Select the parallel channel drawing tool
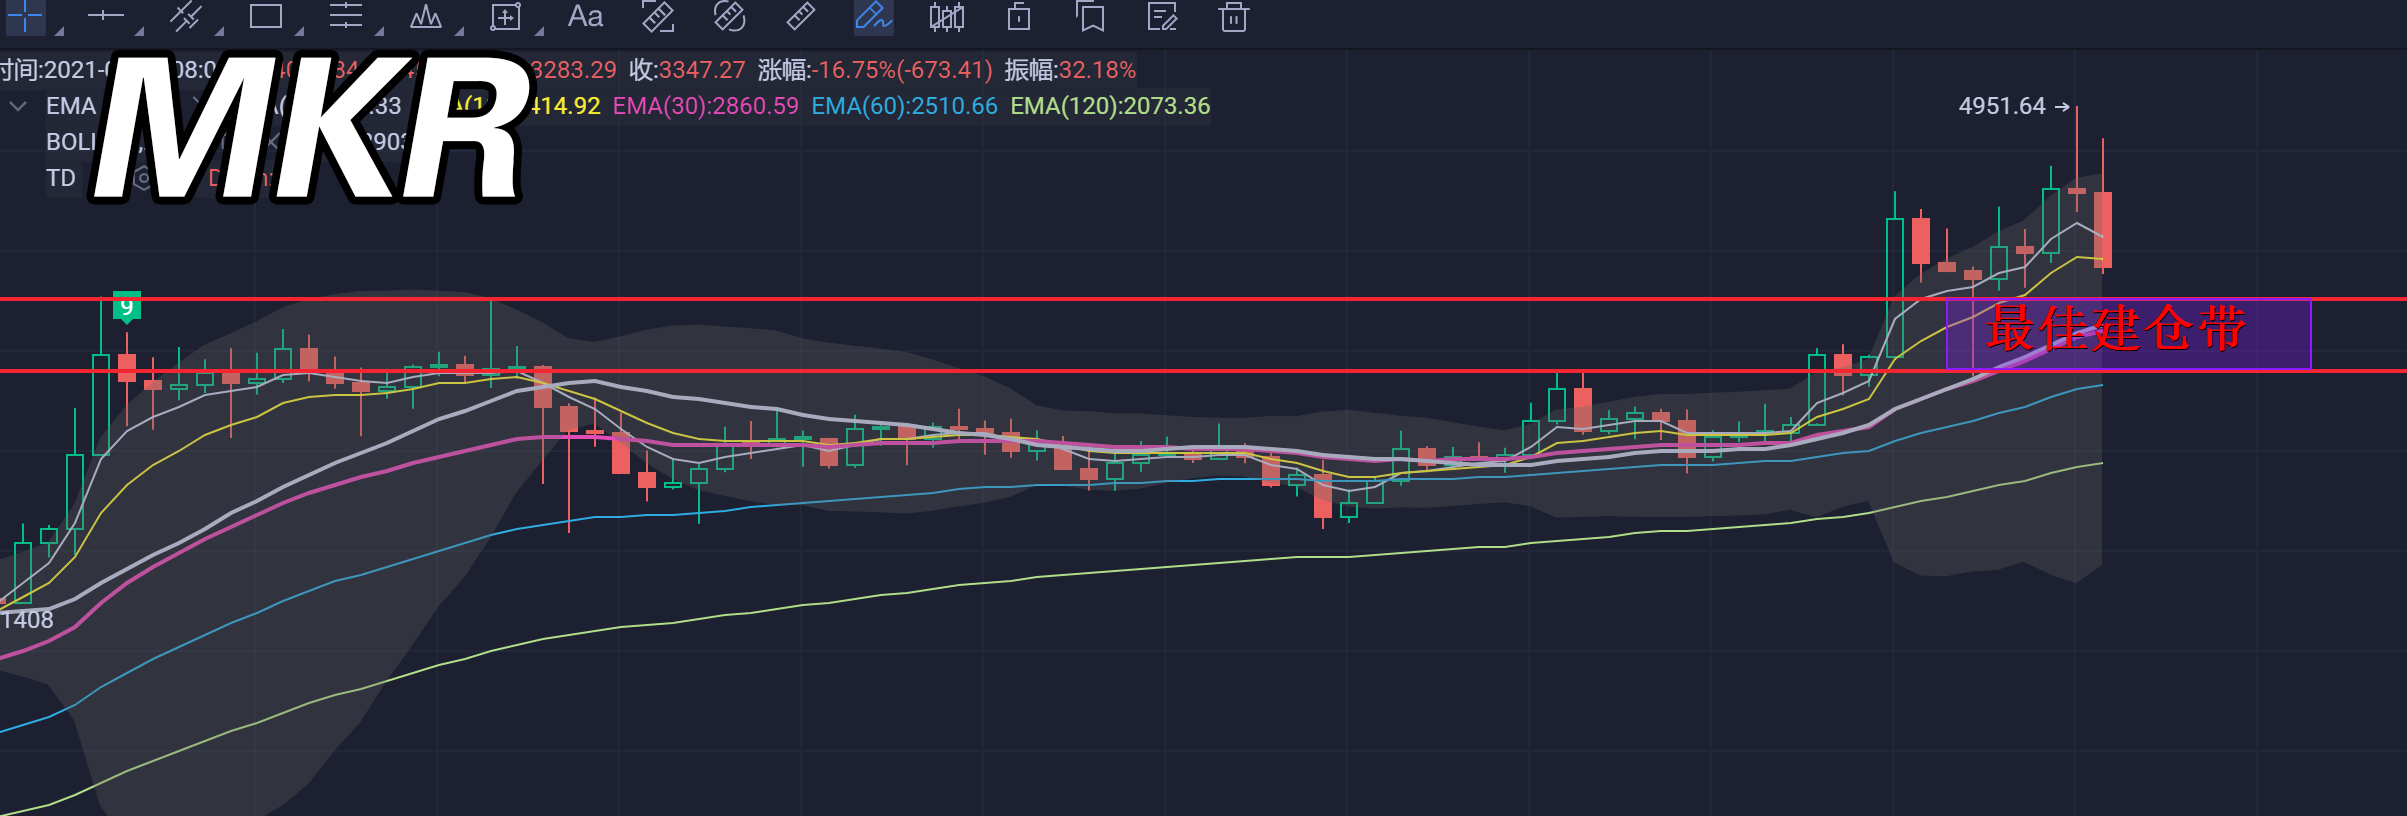The width and height of the screenshot is (2407, 816). pos(185,16)
